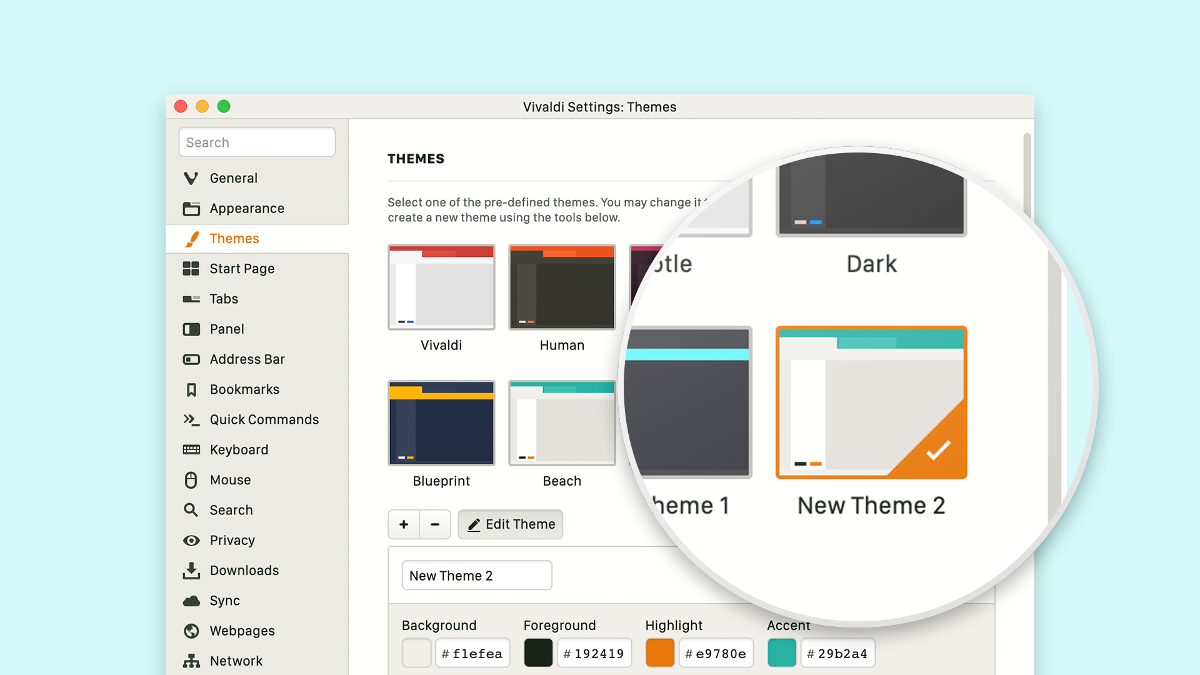Click the Mouse icon

tap(191, 480)
